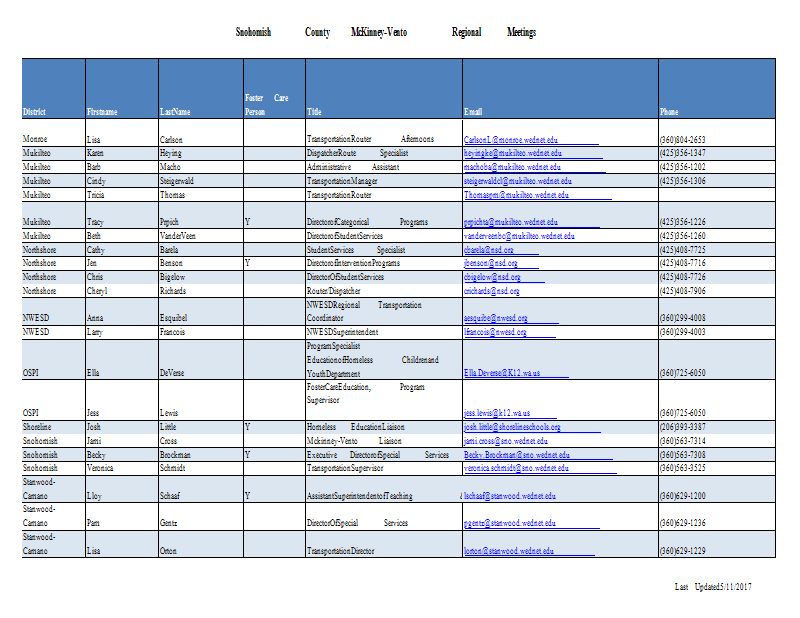Select phone number (425)356-1202
The width and height of the screenshot is (800, 618).
click(x=683, y=167)
